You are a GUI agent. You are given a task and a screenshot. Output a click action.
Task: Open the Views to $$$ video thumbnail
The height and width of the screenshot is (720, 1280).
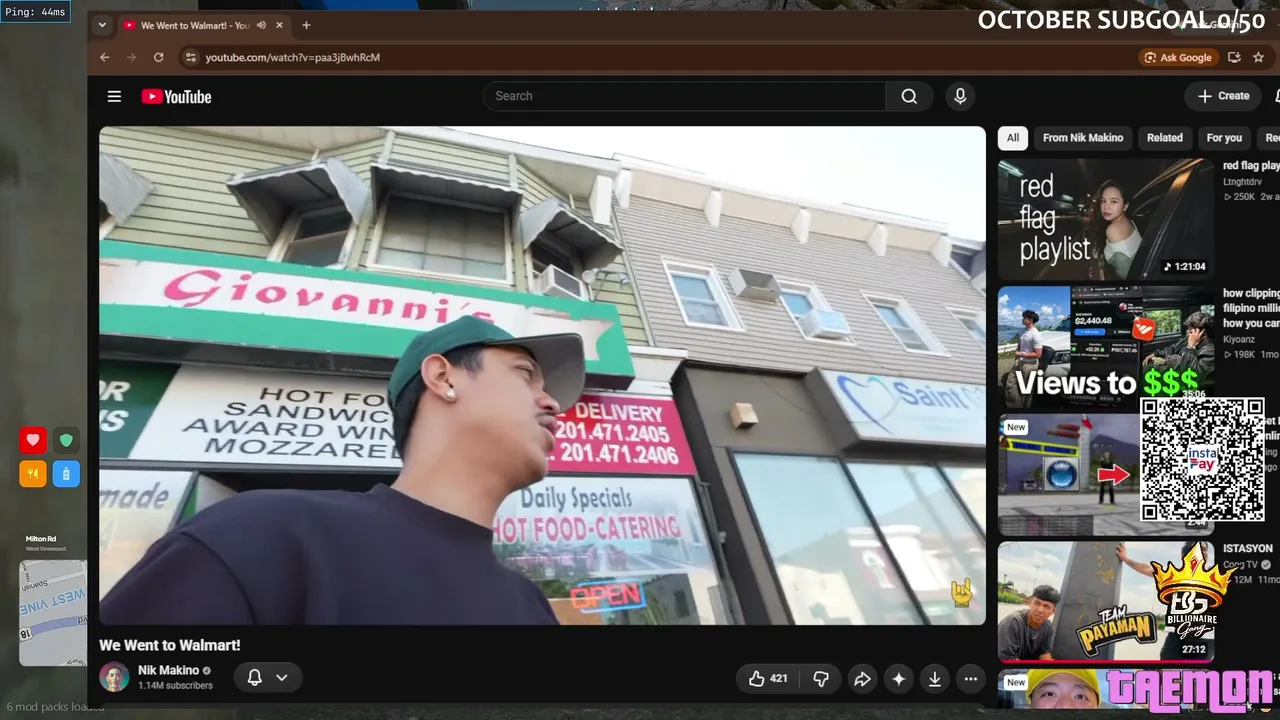1105,346
